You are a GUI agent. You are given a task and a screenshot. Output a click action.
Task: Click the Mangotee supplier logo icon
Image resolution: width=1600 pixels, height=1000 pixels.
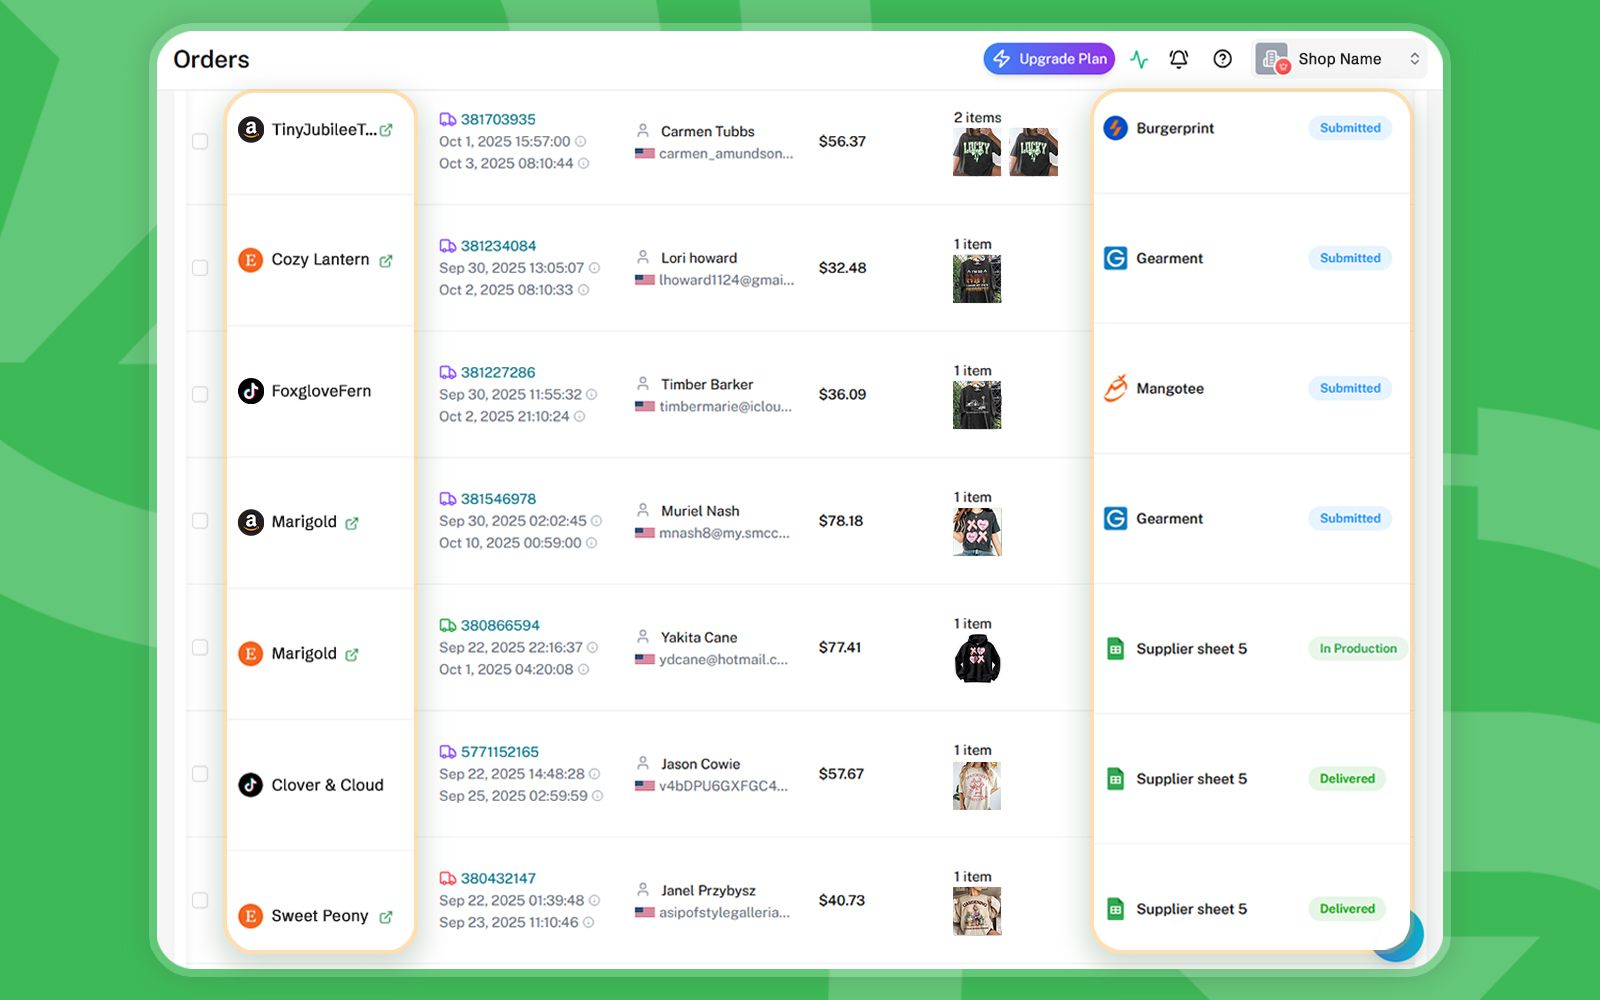(x=1115, y=388)
